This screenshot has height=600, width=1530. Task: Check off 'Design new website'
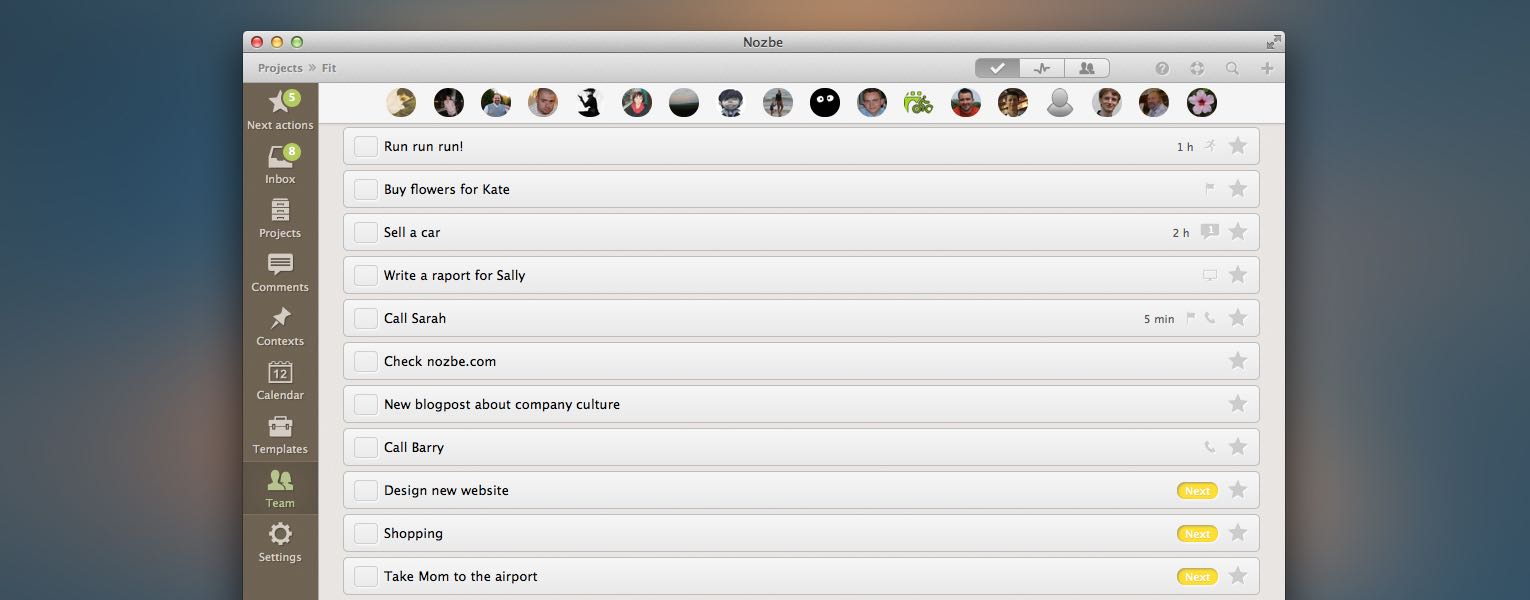pyautogui.click(x=366, y=490)
